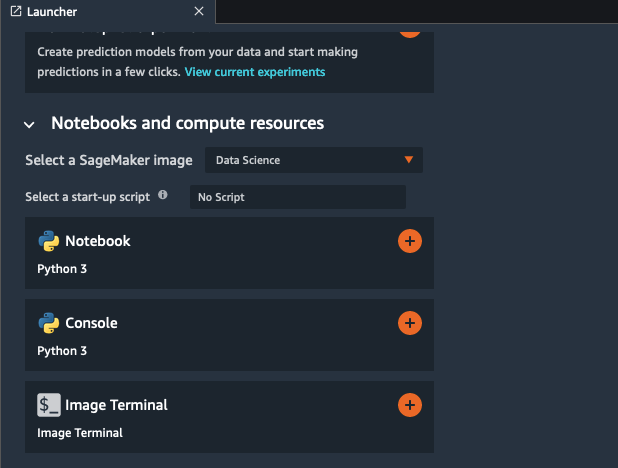Image resolution: width=618 pixels, height=468 pixels.
Task: Click the Image Terminal card title
Action: (x=116, y=405)
